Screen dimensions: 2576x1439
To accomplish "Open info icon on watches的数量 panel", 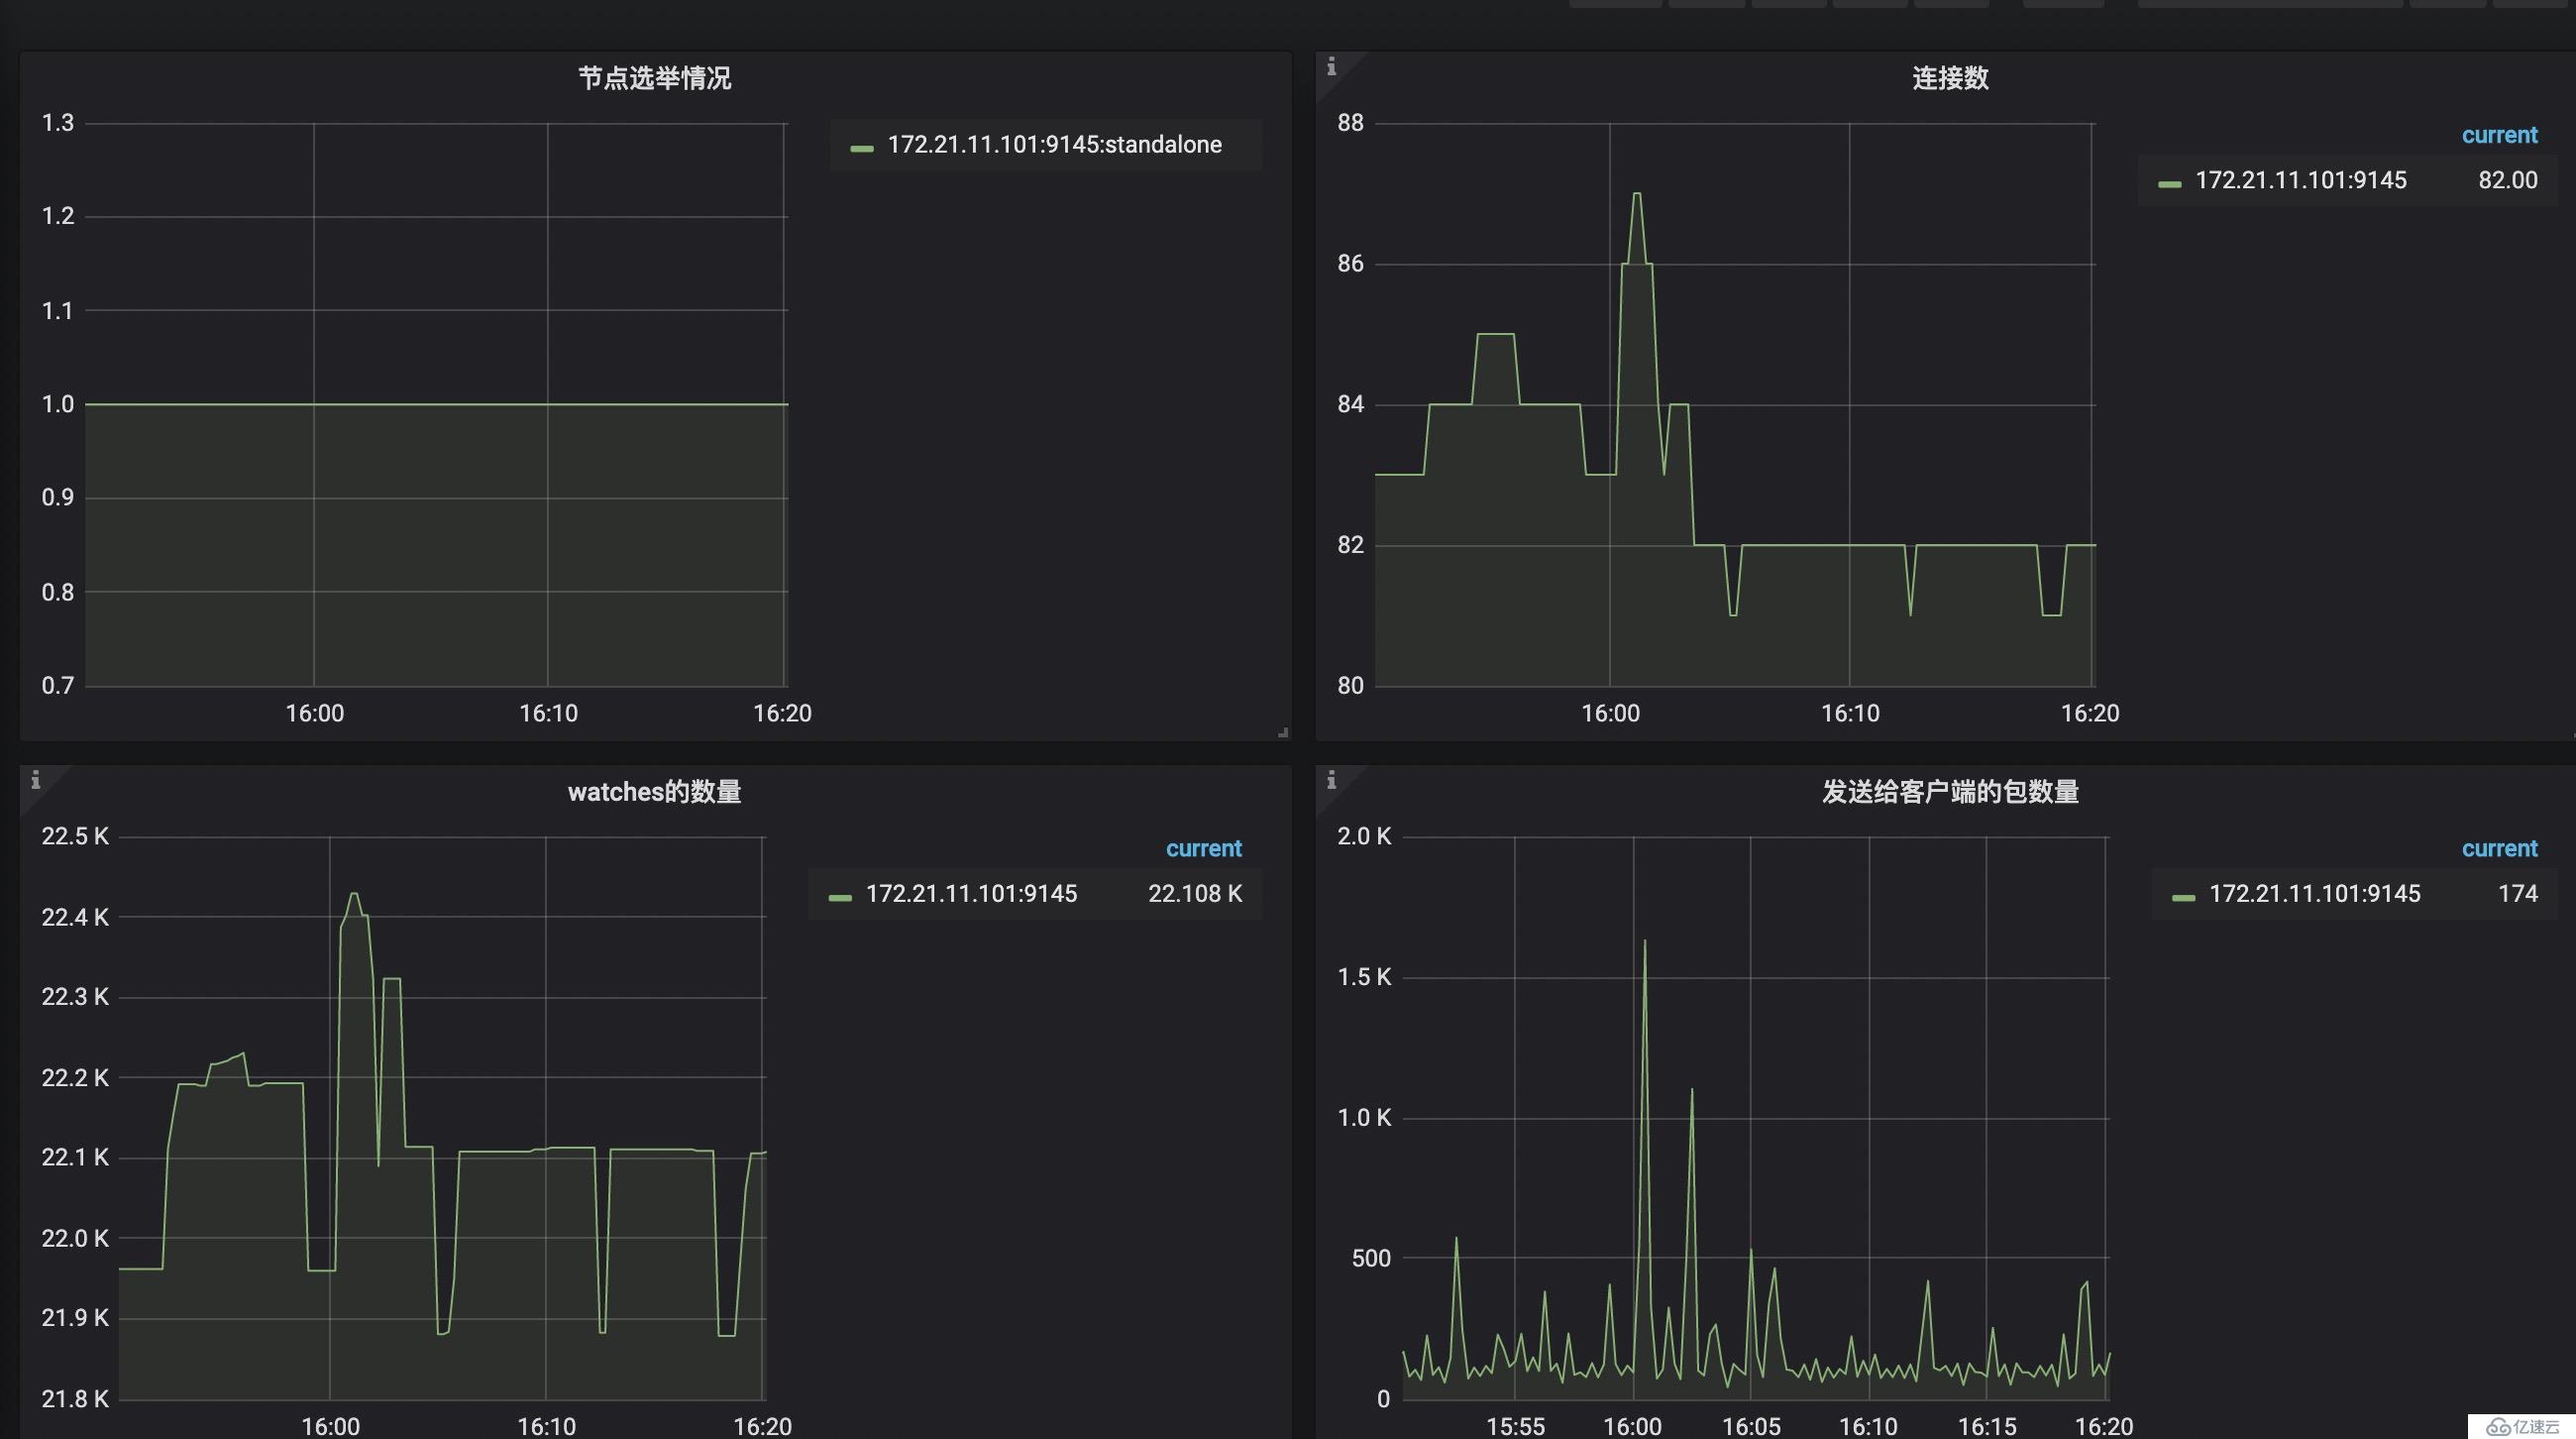I will (x=36, y=780).
